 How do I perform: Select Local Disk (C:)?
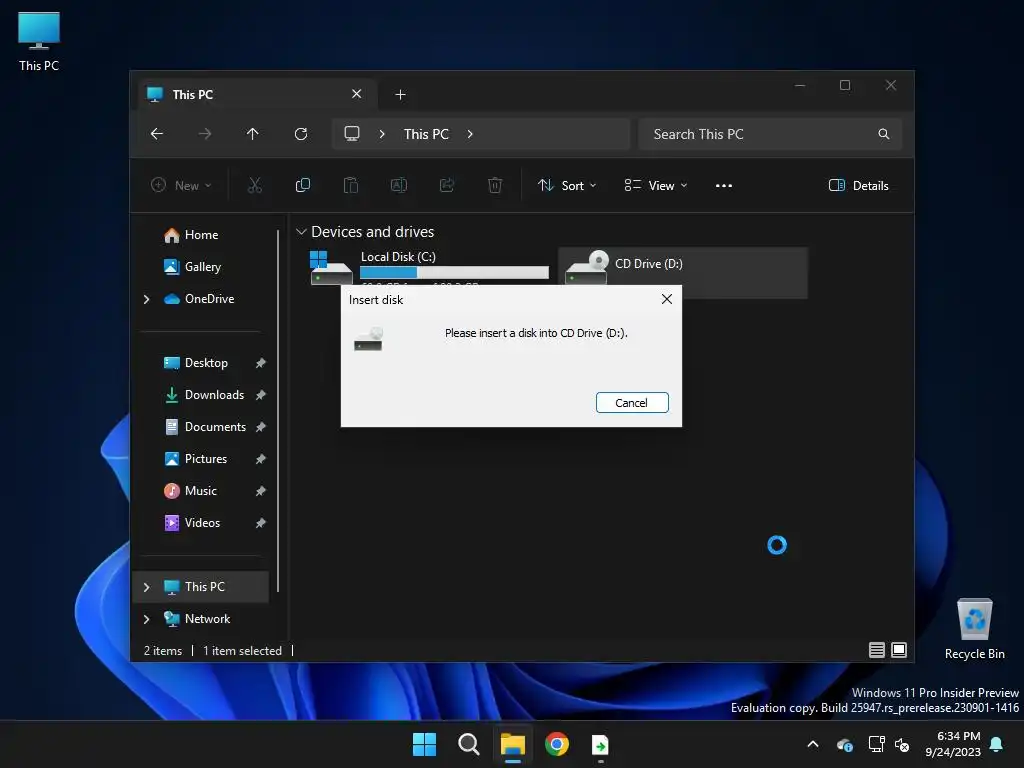[x=430, y=268]
